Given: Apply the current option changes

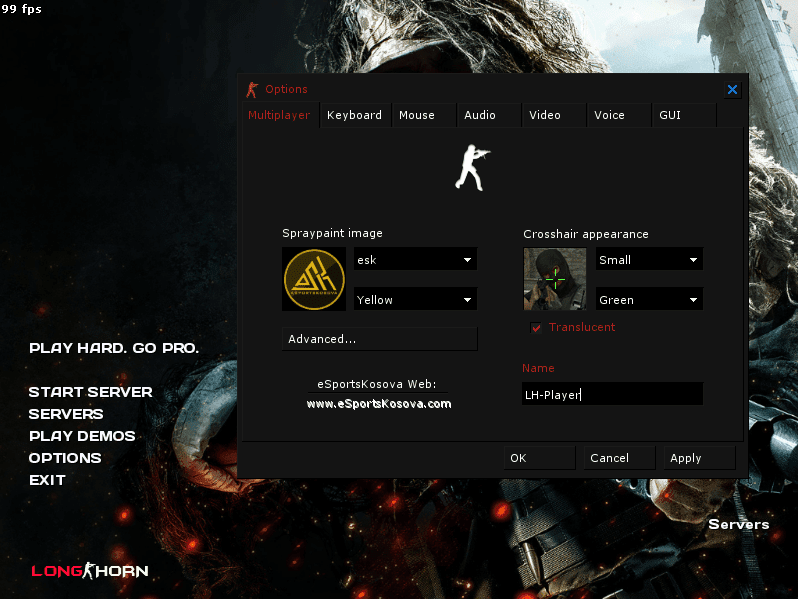Looking at the screenshot, I should (x=699, y=458).
